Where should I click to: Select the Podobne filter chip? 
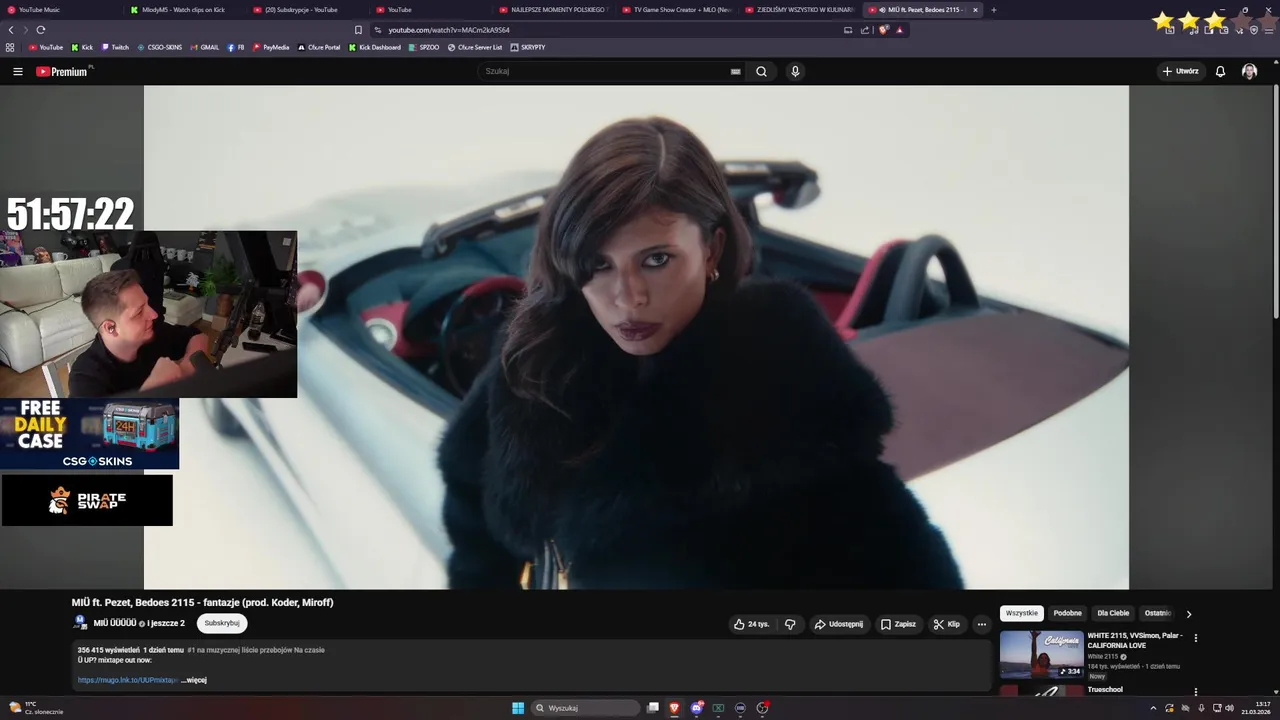click(1067, 613)
